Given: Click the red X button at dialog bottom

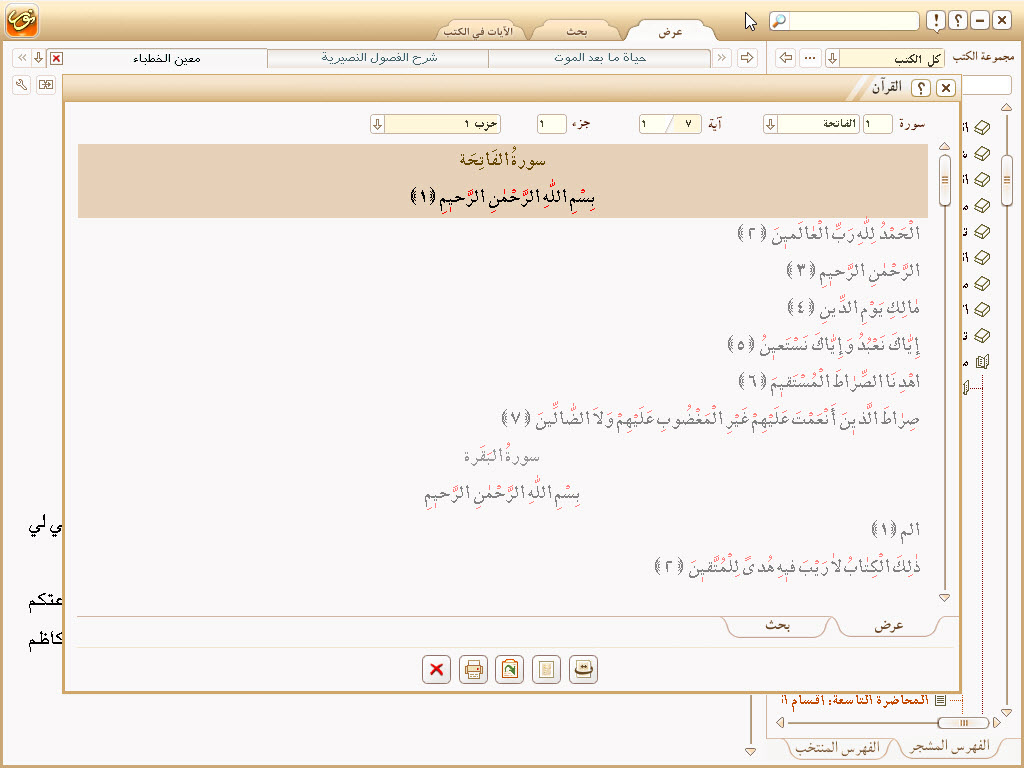Looking at the screenshot, I should tap(436, 669).
